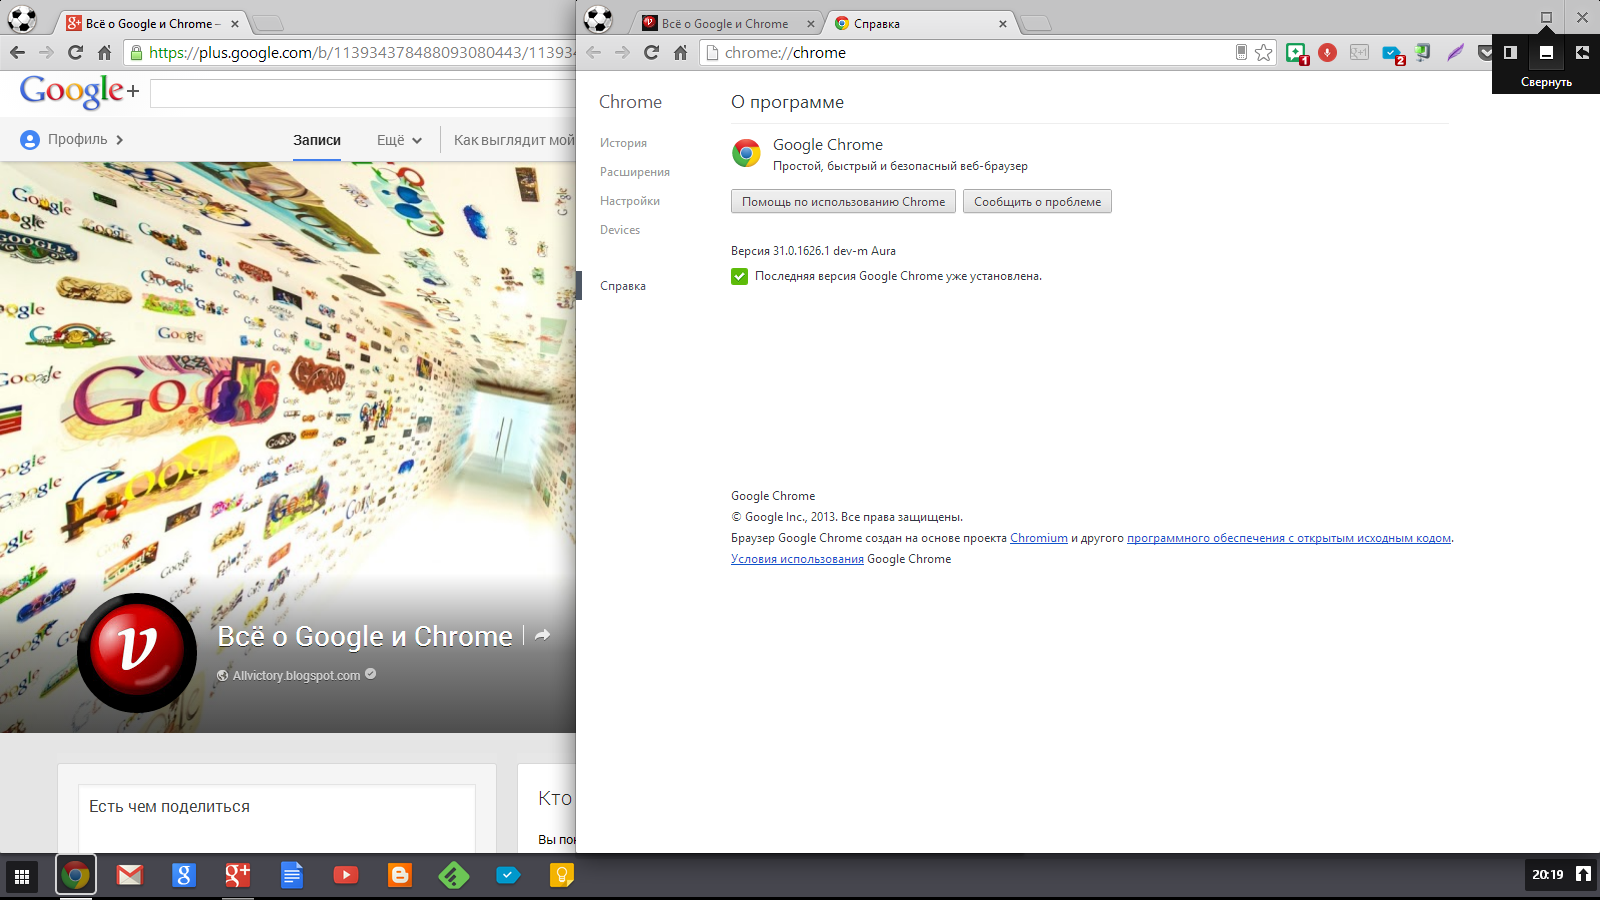Image resolution: width=1600 pixels, height=900 pixels.
Task: Open the purple feather extension
Action: [x=1455, y=53]
